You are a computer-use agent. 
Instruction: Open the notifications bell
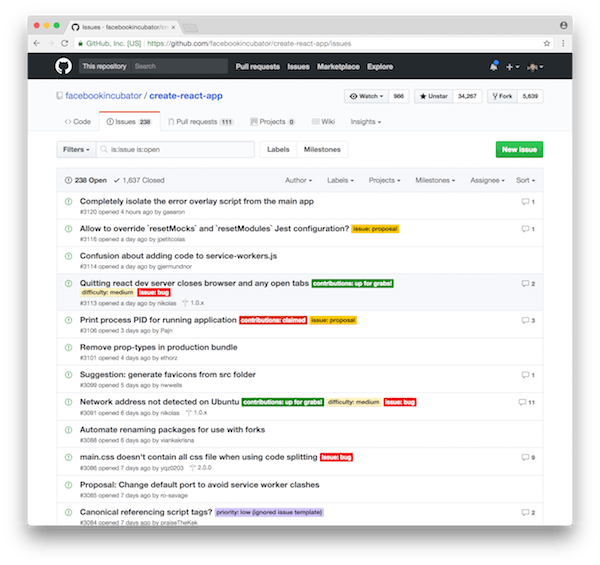pyautogui.click(x=493, y=66)
